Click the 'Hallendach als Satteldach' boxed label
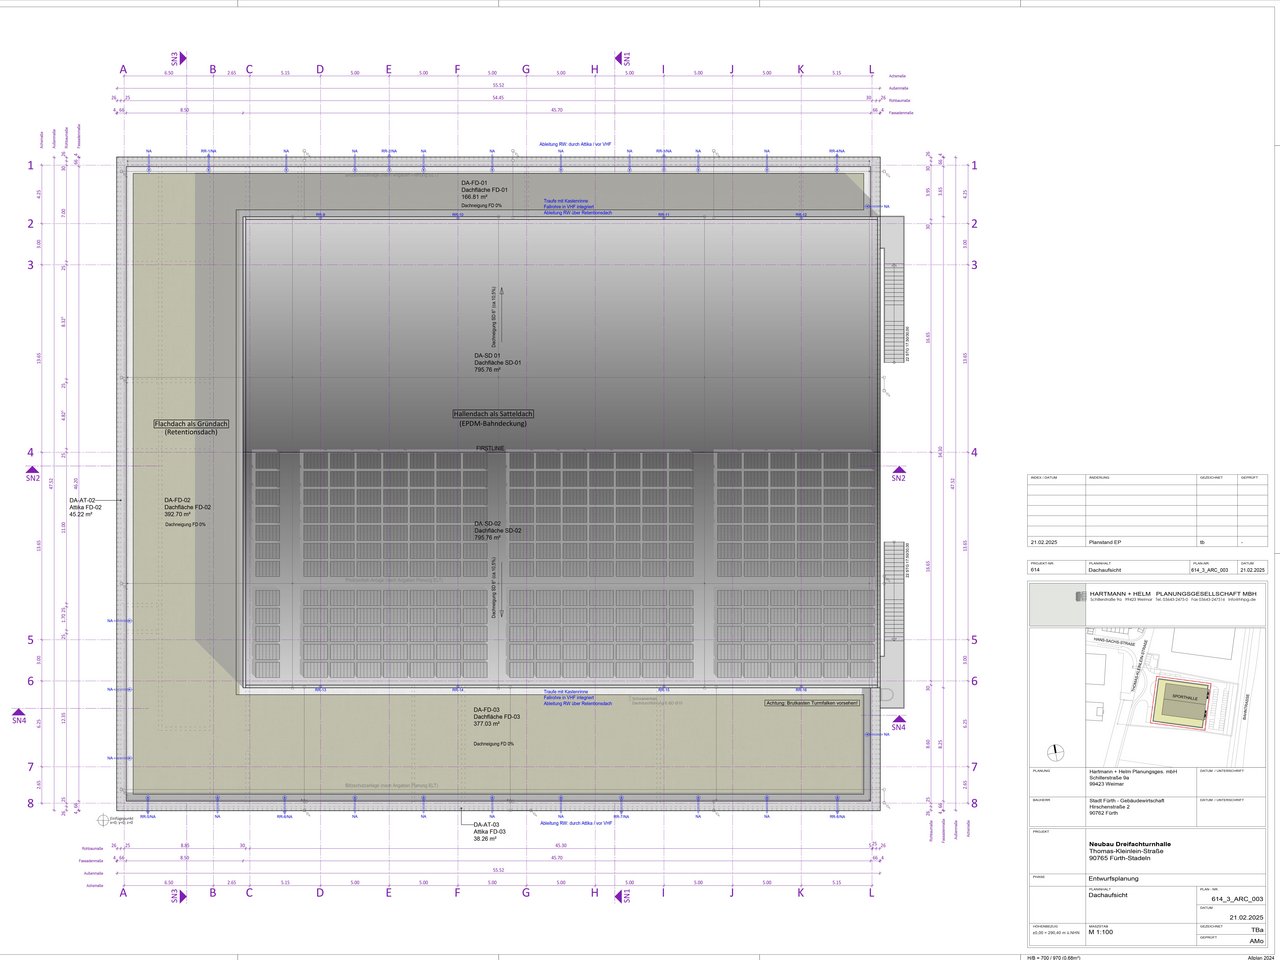 pos(493,413)
